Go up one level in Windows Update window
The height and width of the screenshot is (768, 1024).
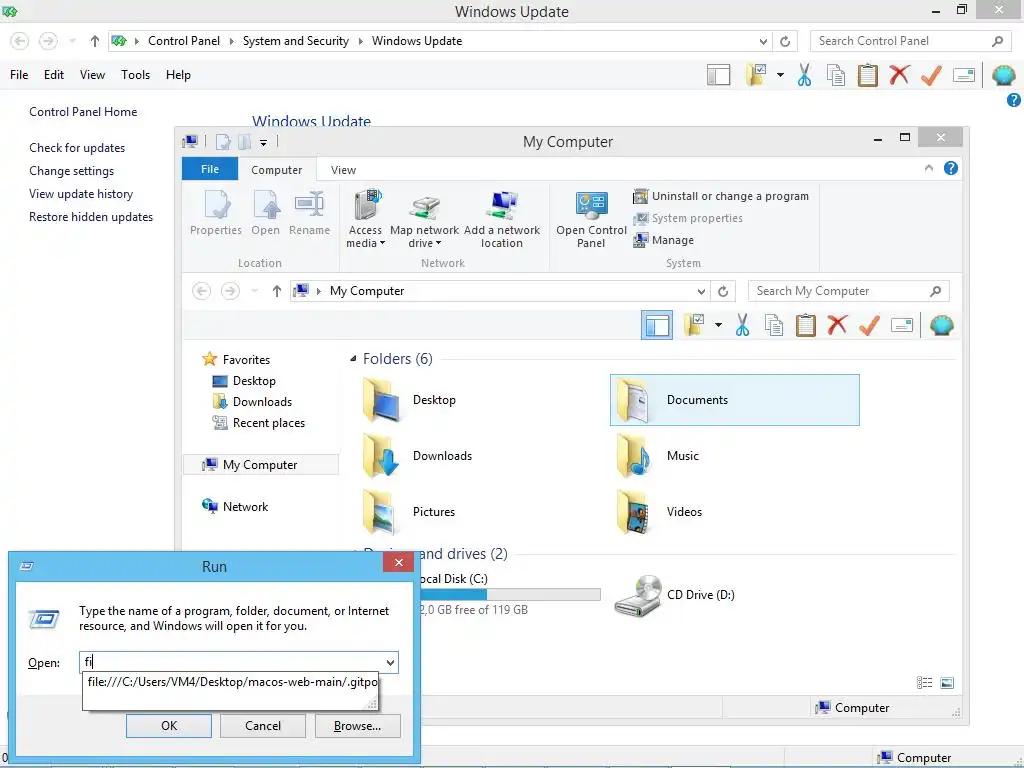click(x=95, y=41)
